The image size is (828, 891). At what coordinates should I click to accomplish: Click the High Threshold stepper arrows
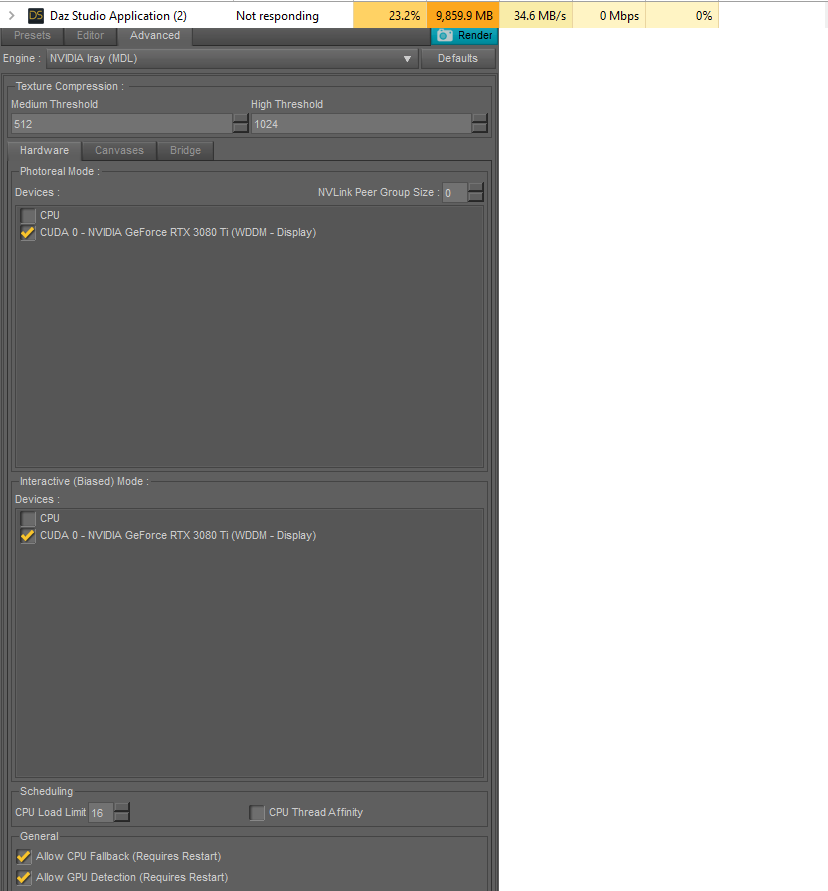(480, 124)
